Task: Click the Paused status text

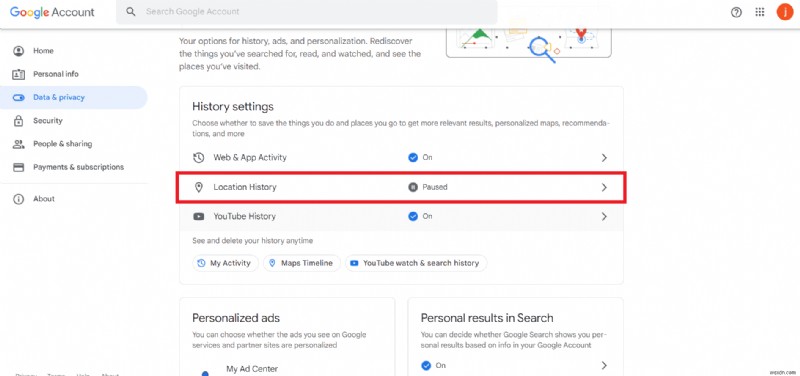Action: tap(435, 187)
